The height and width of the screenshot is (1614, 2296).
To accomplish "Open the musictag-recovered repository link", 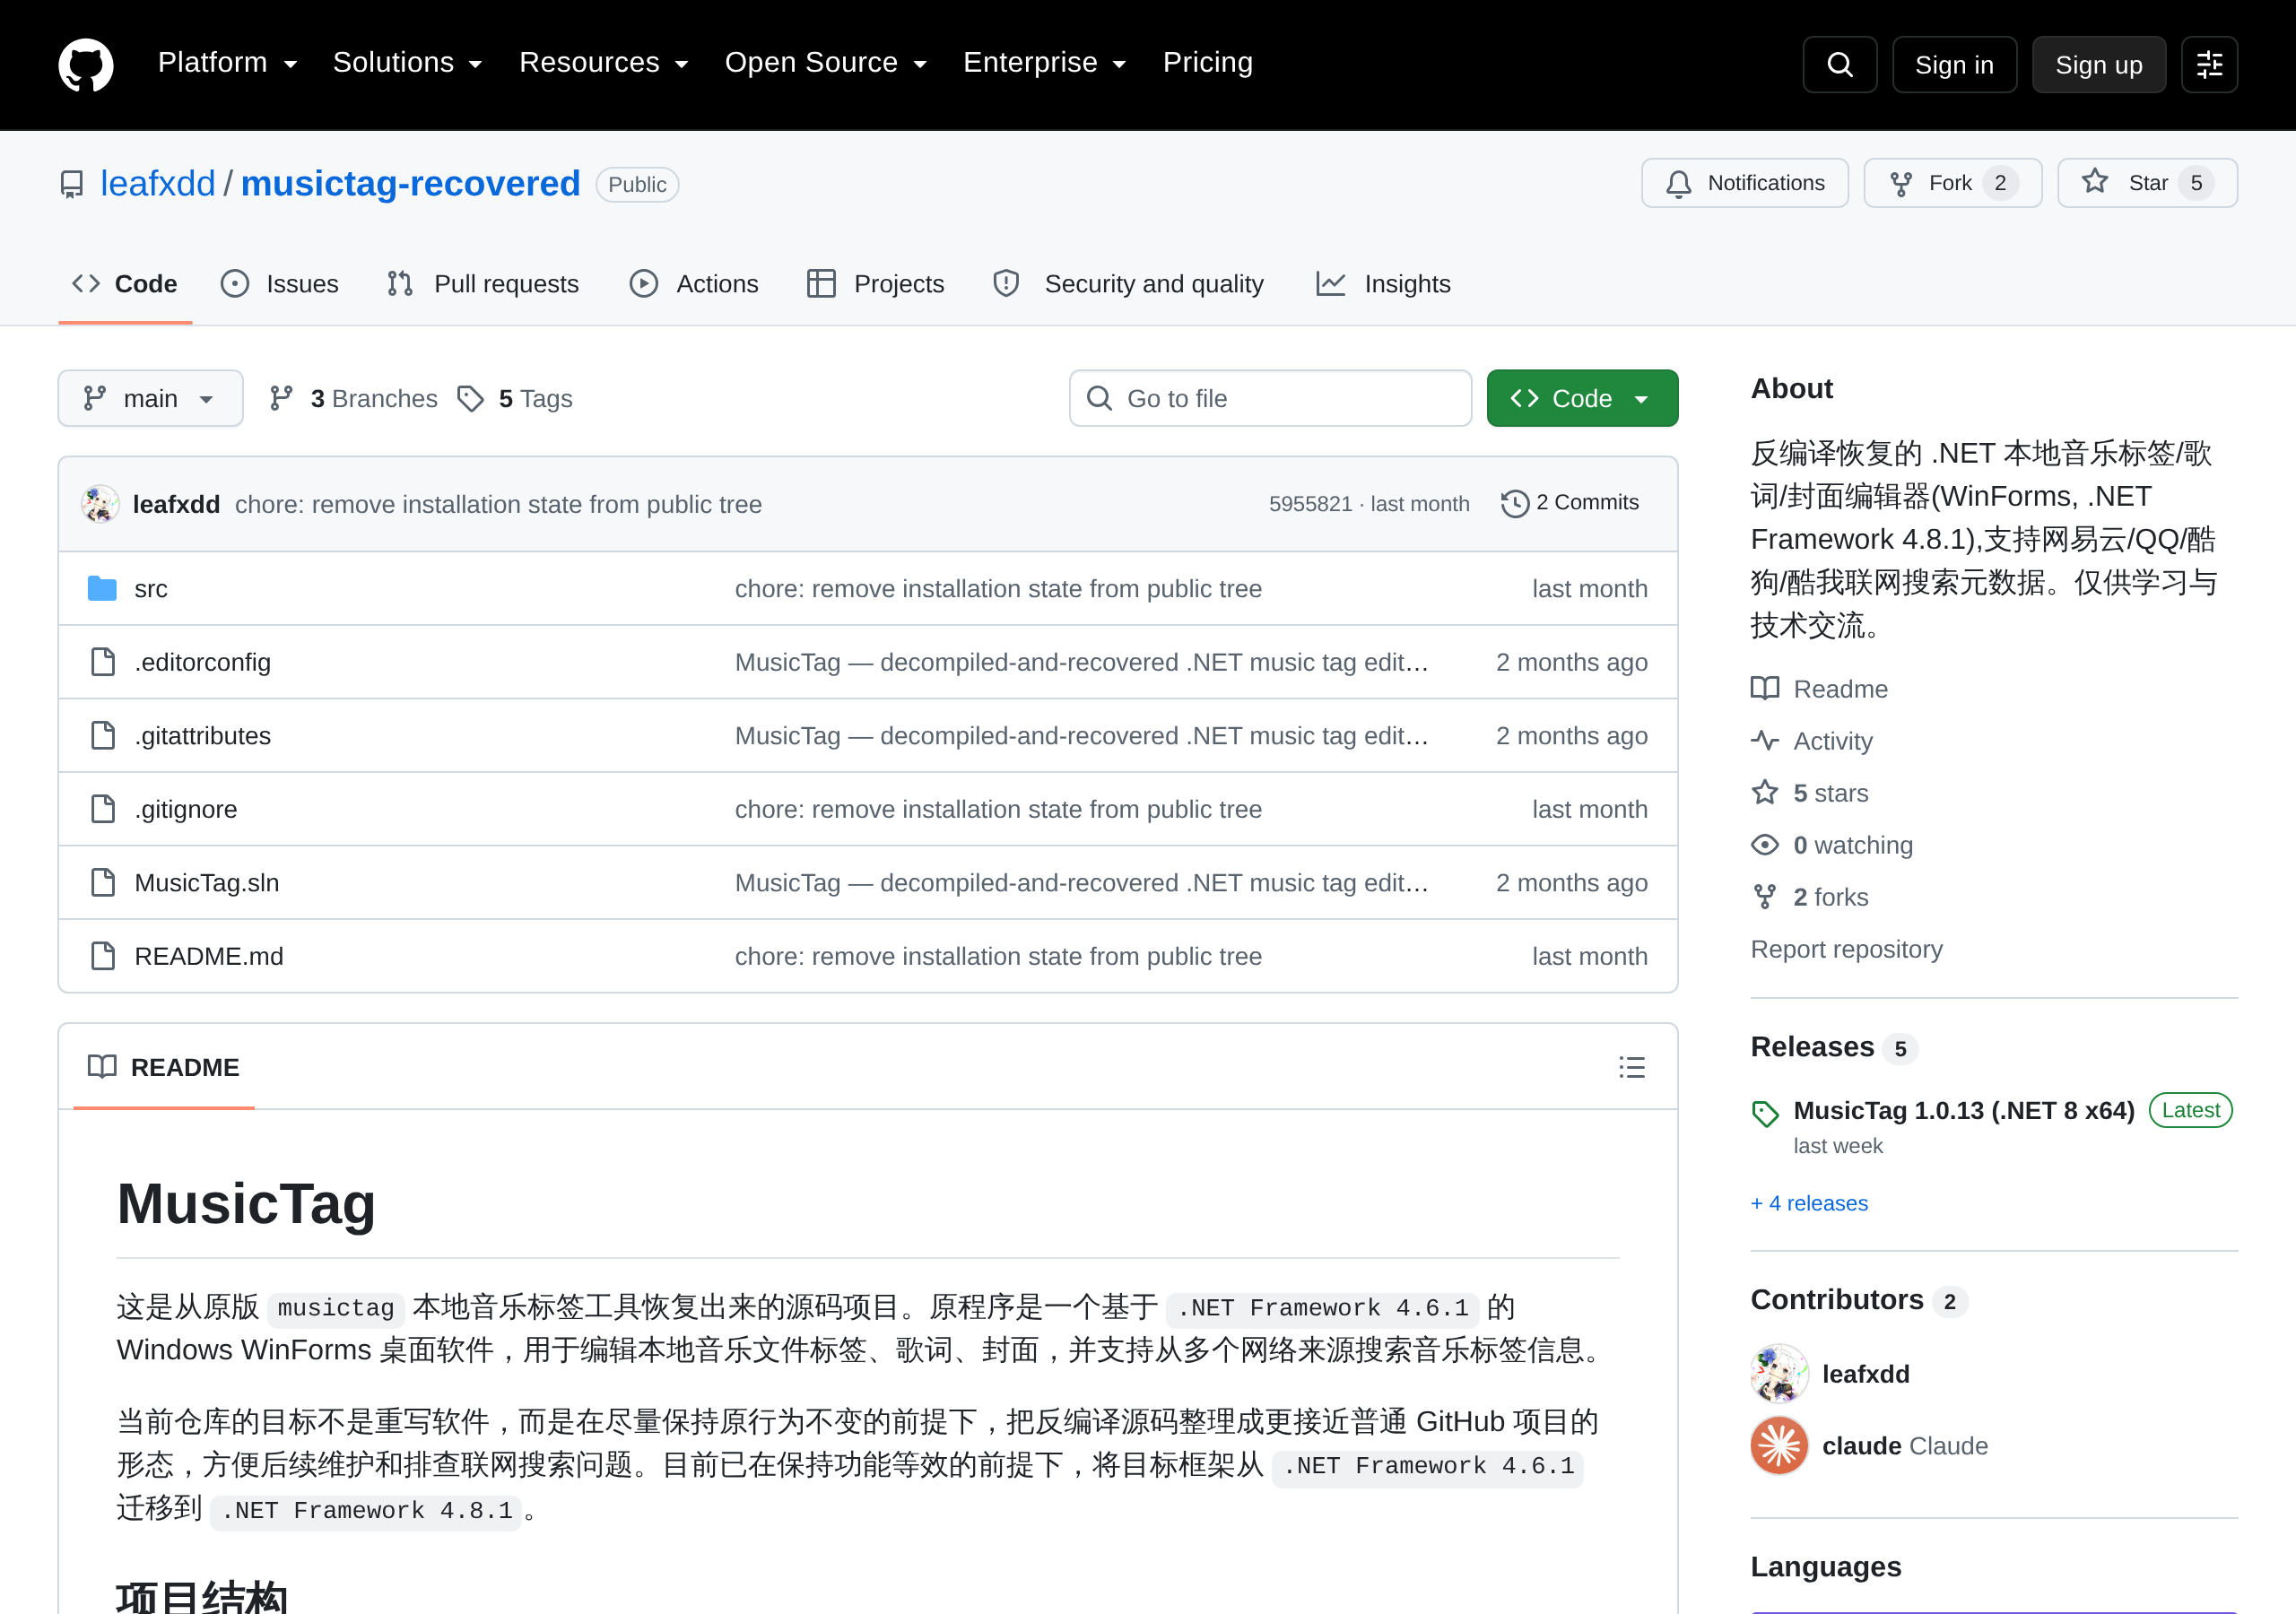I will 410,184.
